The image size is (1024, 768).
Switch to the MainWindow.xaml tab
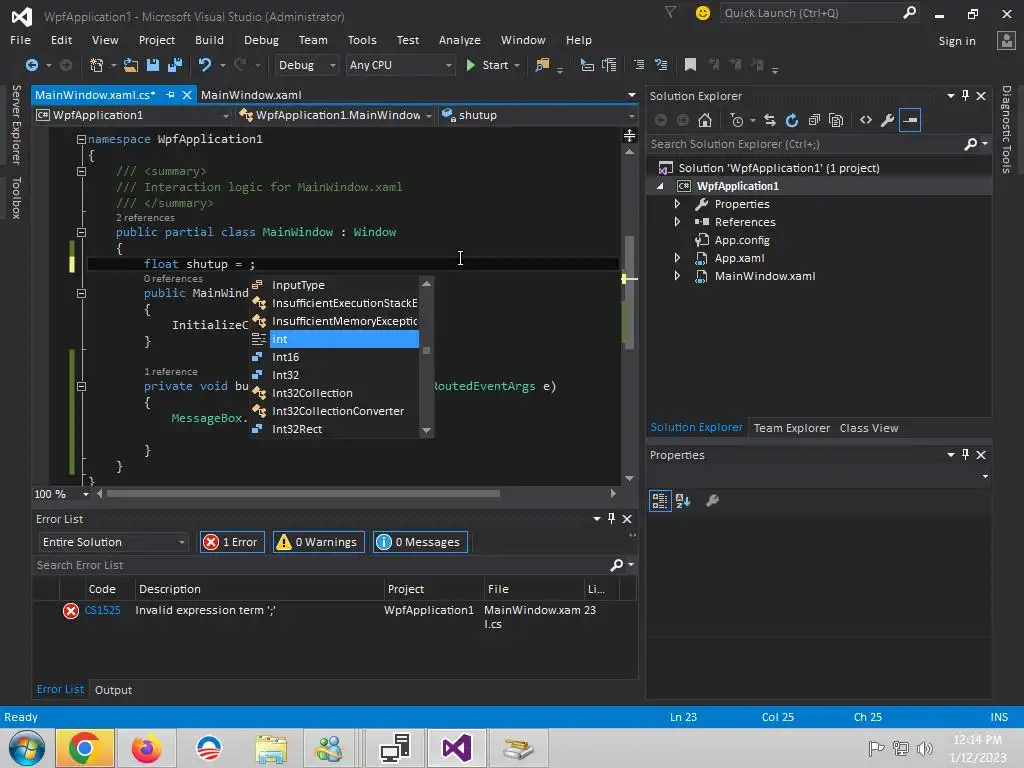(251, 95)
